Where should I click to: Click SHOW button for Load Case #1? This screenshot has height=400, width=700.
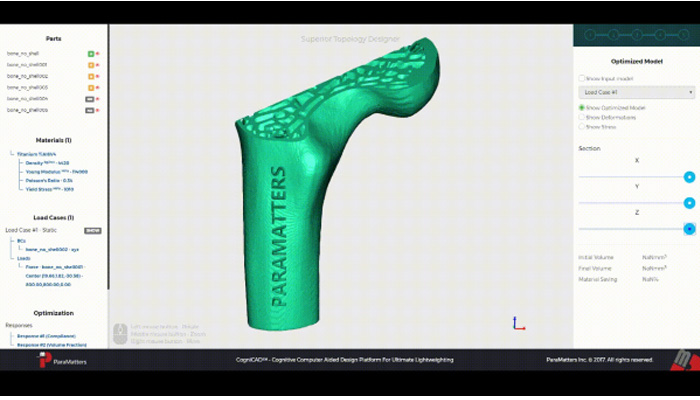93,231
